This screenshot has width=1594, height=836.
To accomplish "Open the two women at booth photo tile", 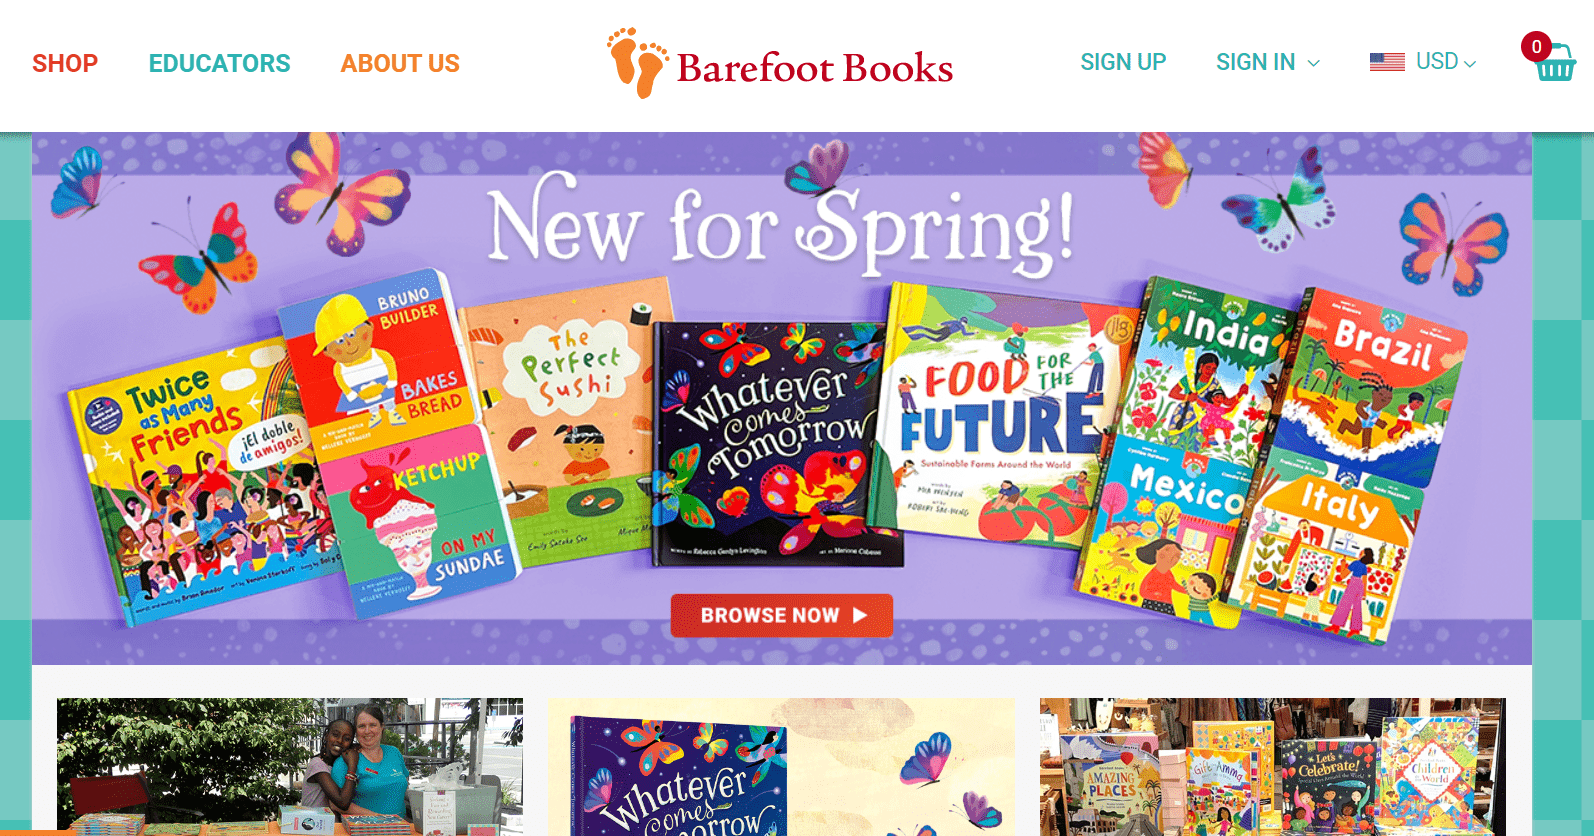I will (x=290, y=766).
